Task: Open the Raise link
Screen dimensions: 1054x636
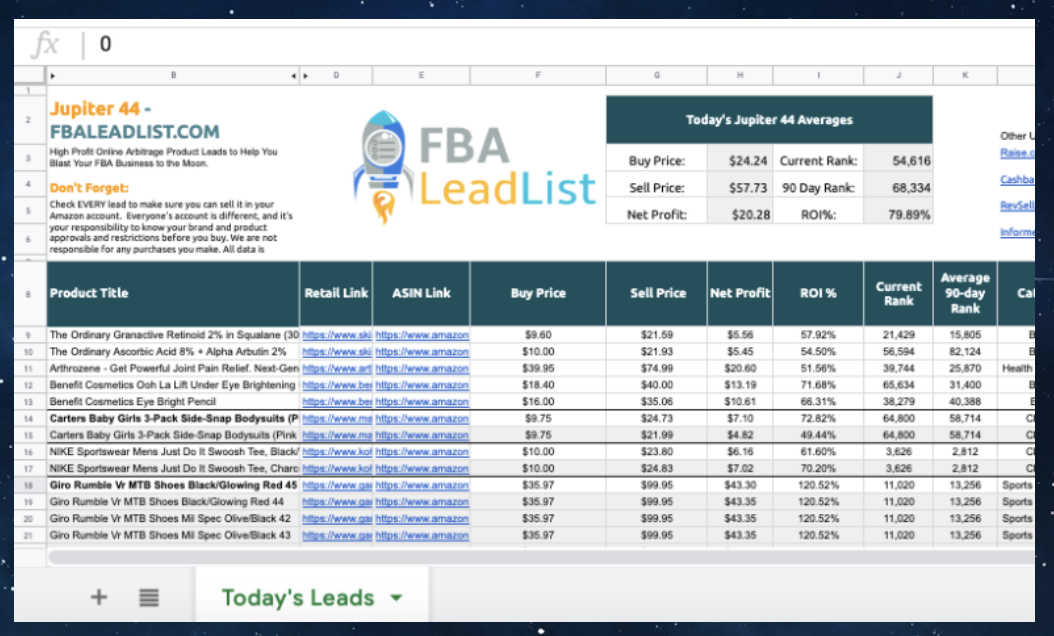Action: [1016, 153]
